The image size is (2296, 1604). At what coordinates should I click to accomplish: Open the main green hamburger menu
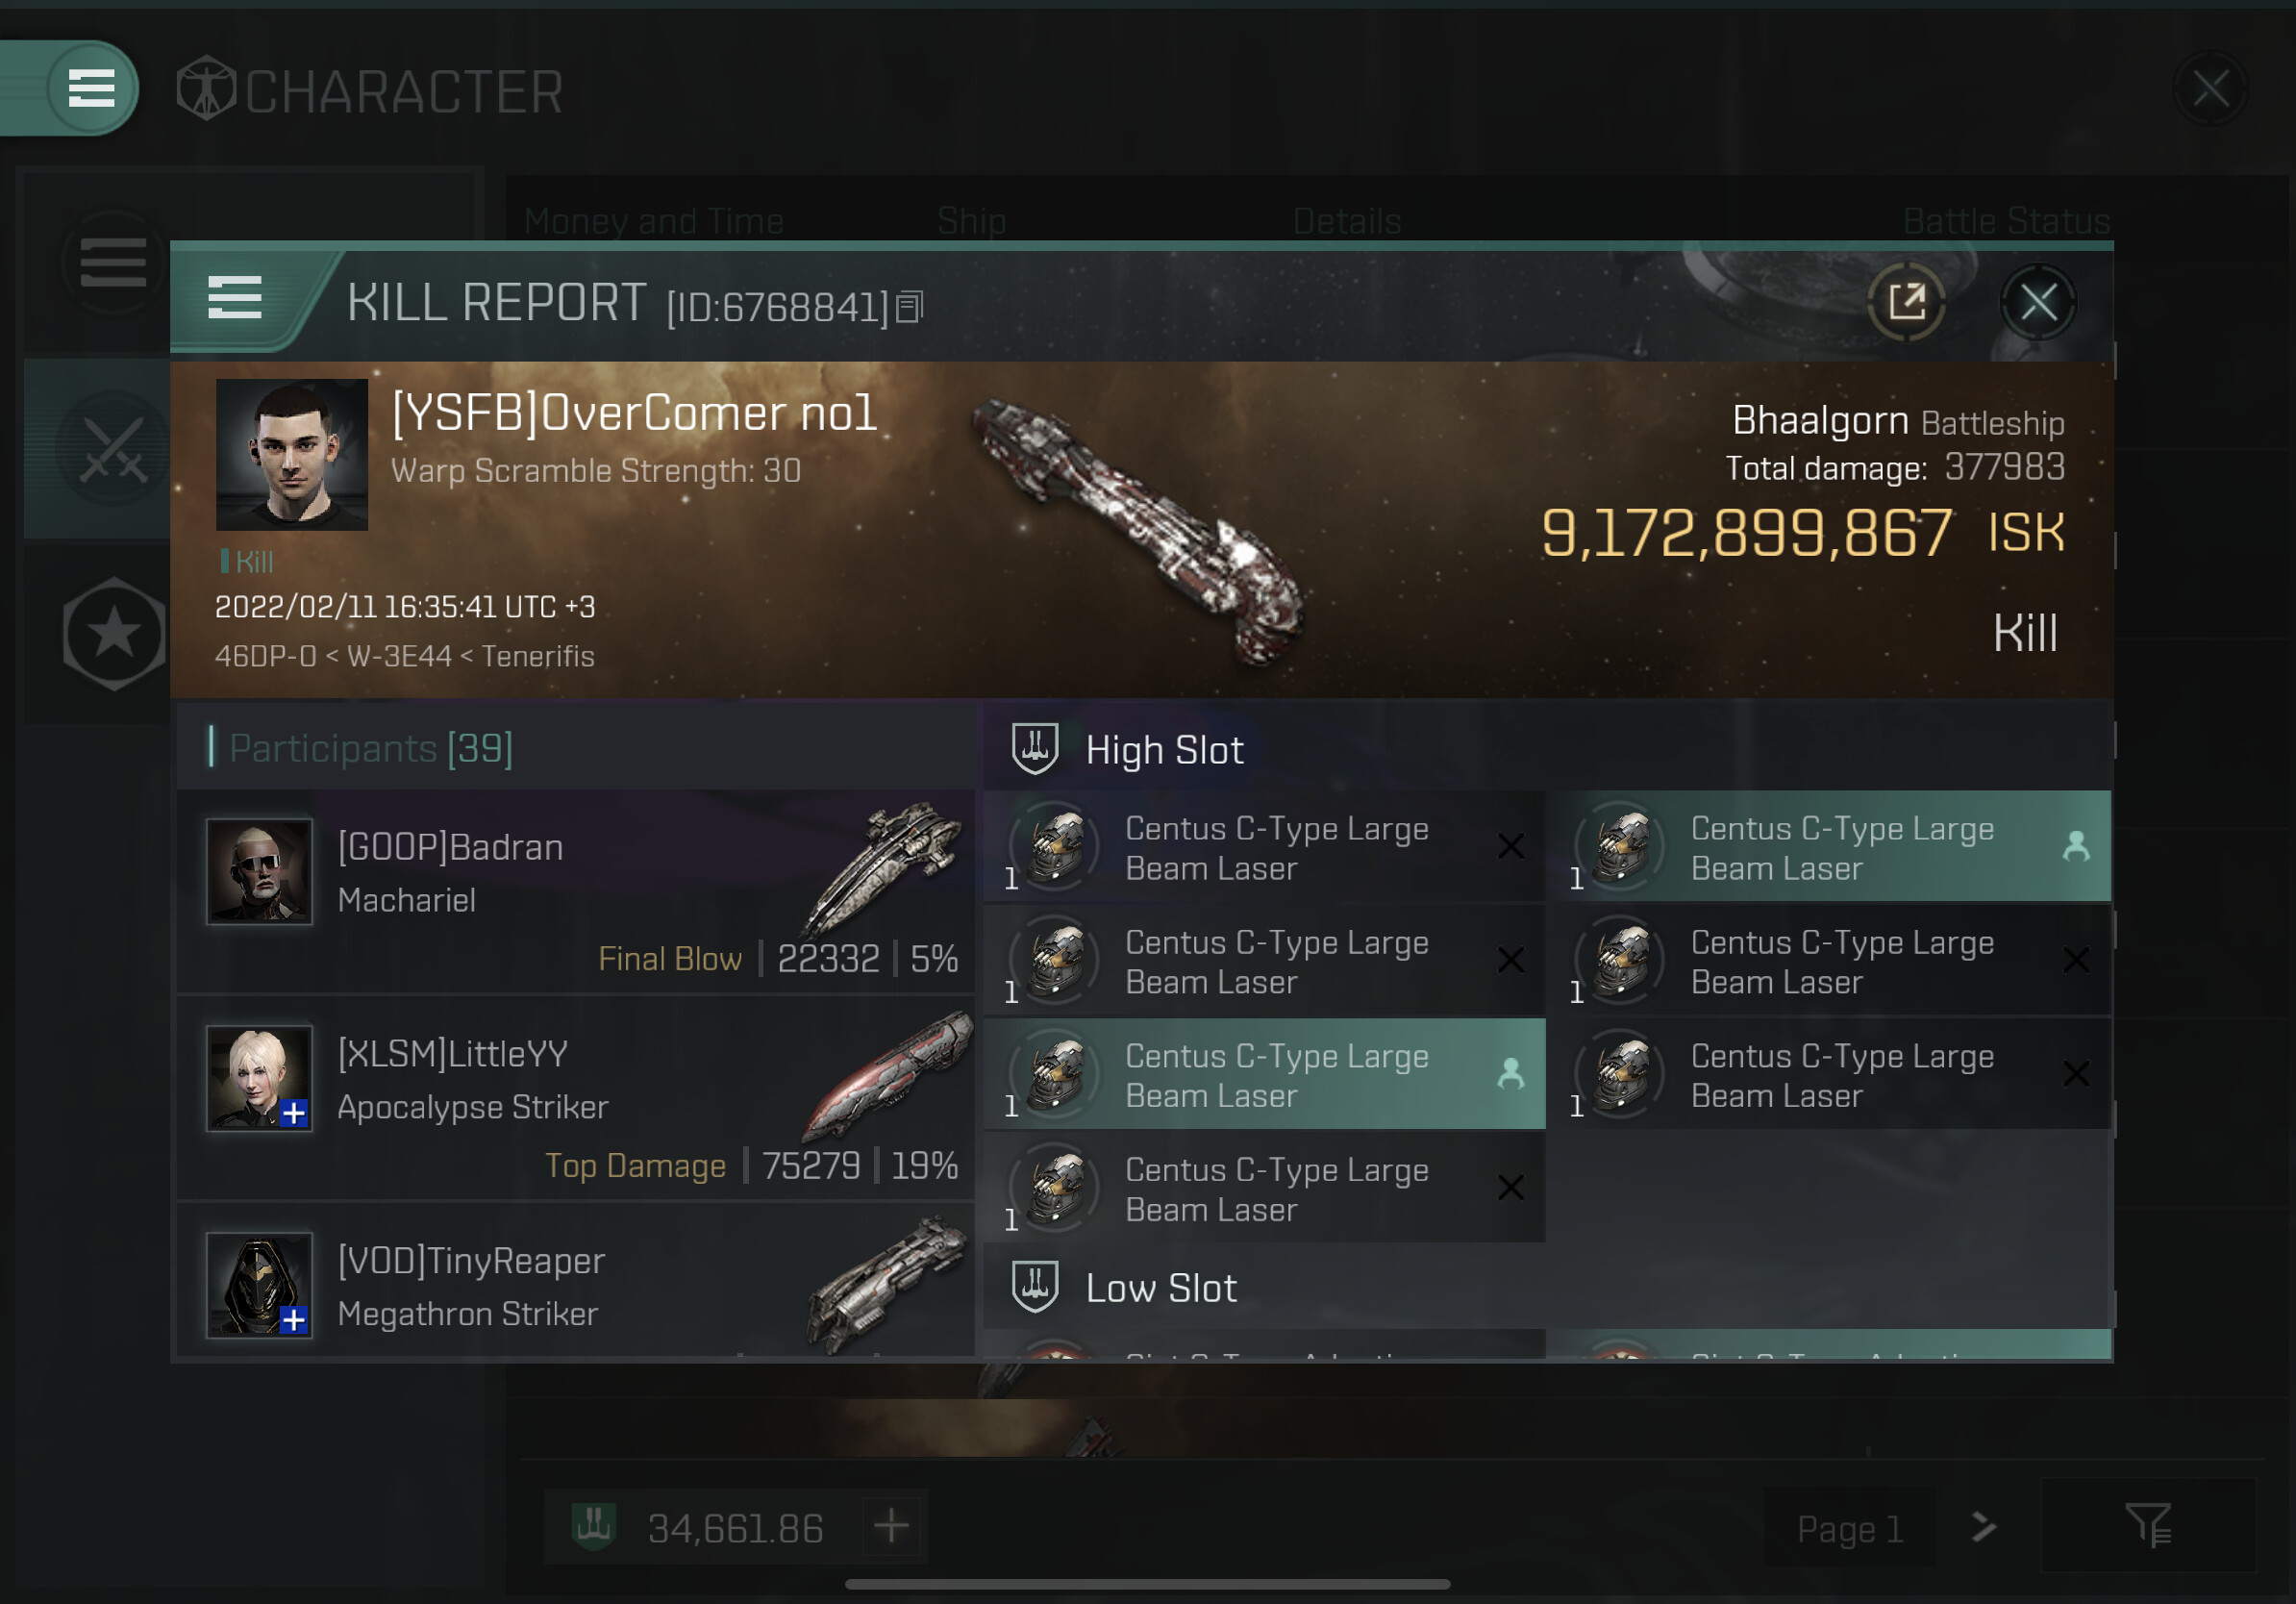tap(91, 88)
